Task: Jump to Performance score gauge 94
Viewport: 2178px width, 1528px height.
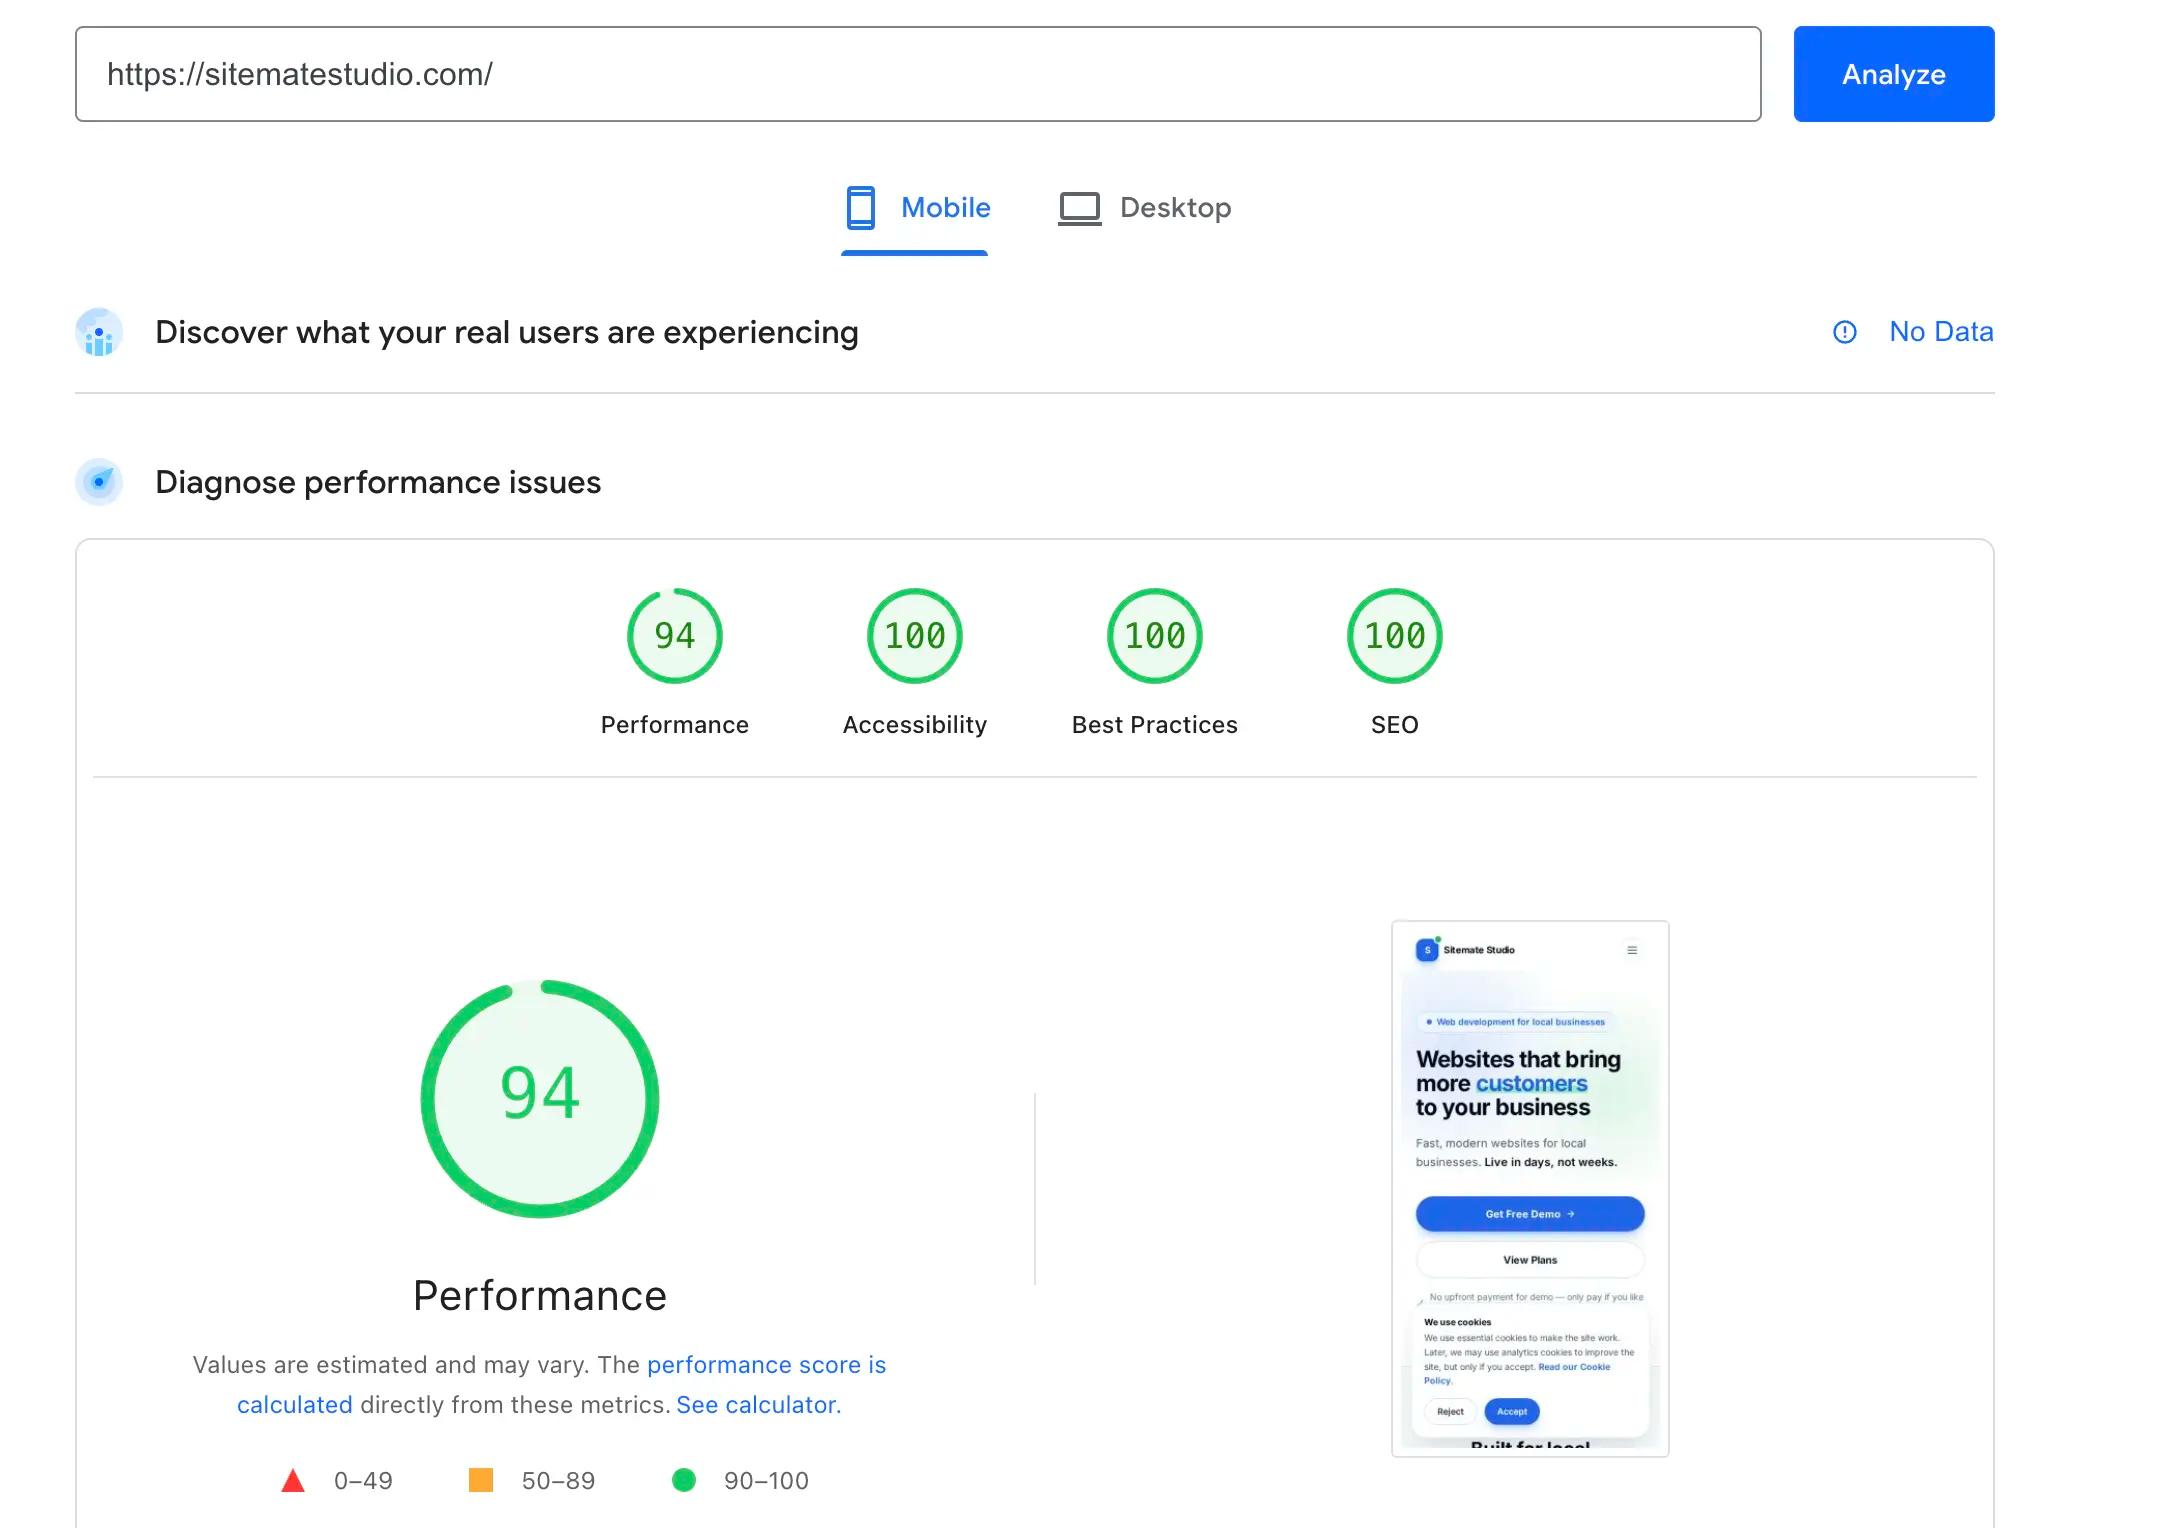Action: [x=675, y=636]
